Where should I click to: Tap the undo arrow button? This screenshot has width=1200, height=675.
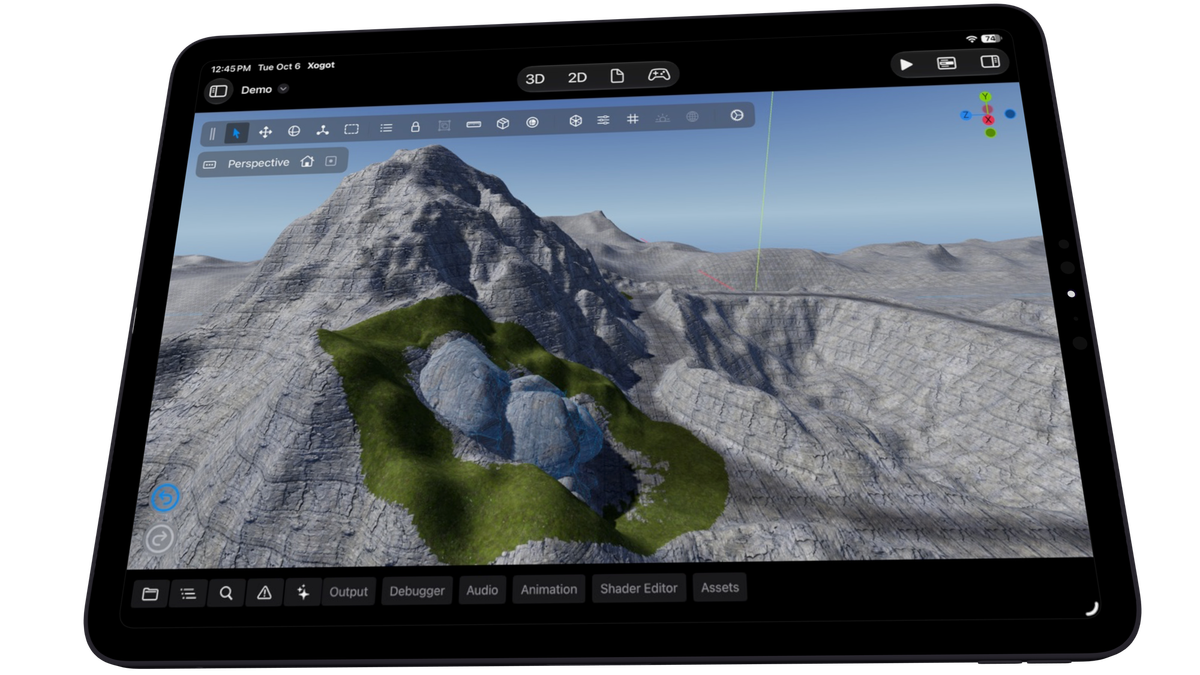[165, 497]
